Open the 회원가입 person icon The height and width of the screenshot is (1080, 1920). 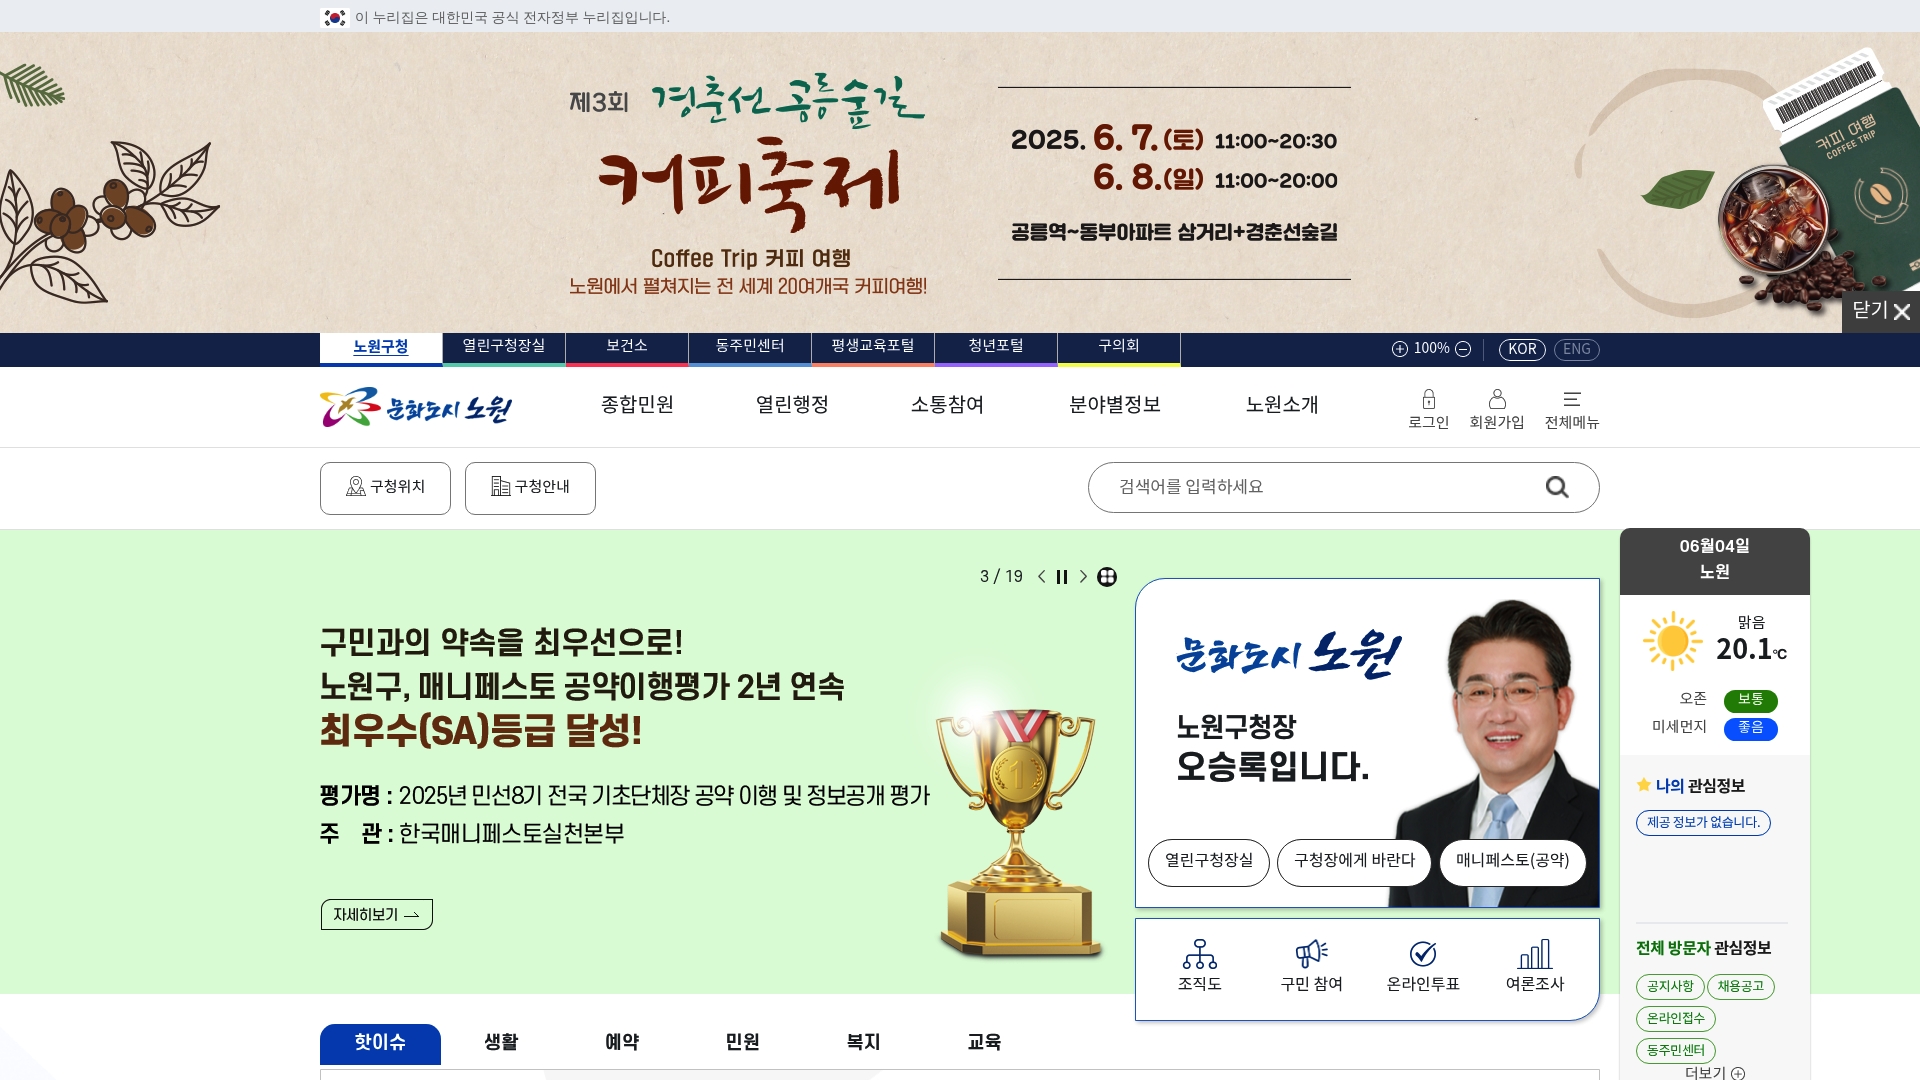(1496, 399)
